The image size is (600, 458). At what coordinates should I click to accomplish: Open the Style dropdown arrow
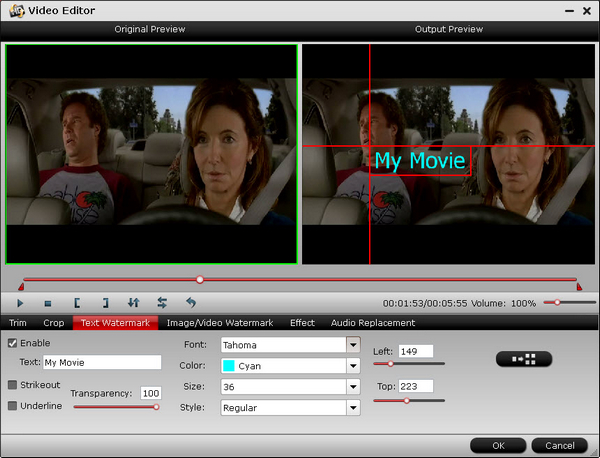coord(353,407)
